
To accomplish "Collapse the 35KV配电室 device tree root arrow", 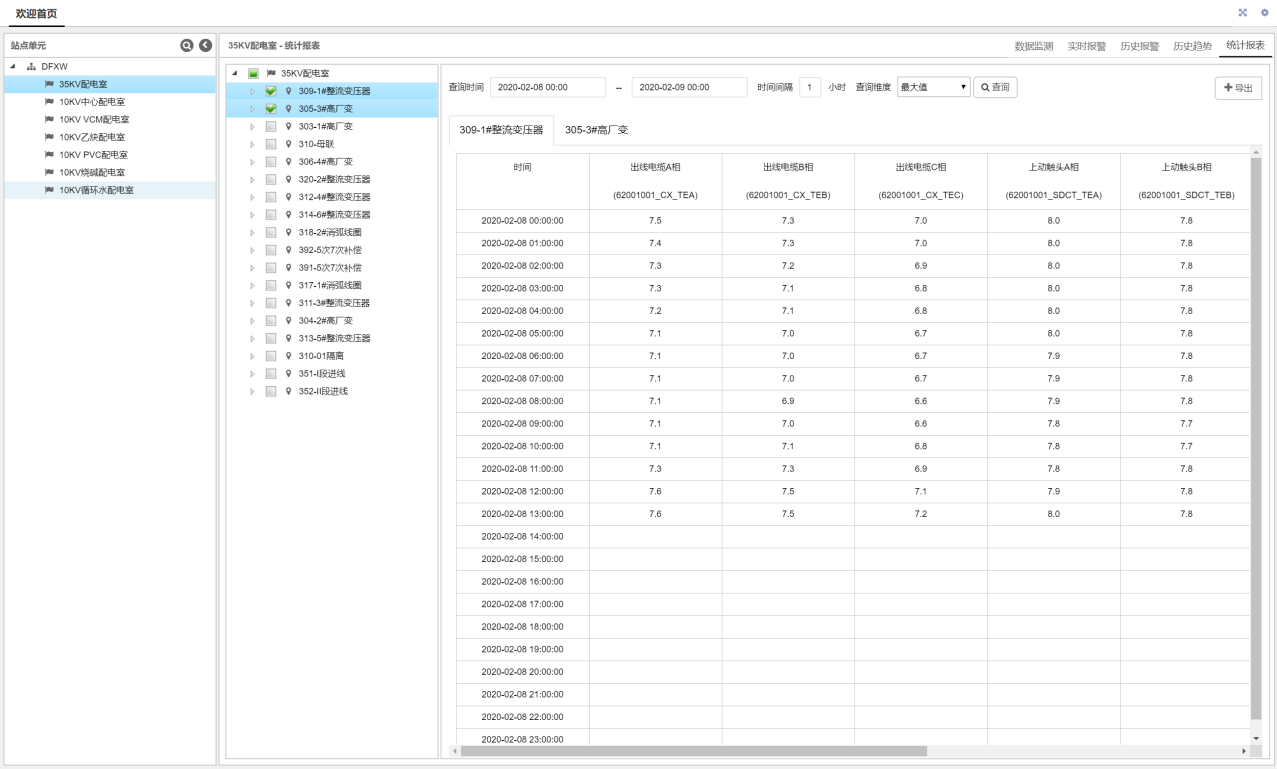I will coord(235,74).
